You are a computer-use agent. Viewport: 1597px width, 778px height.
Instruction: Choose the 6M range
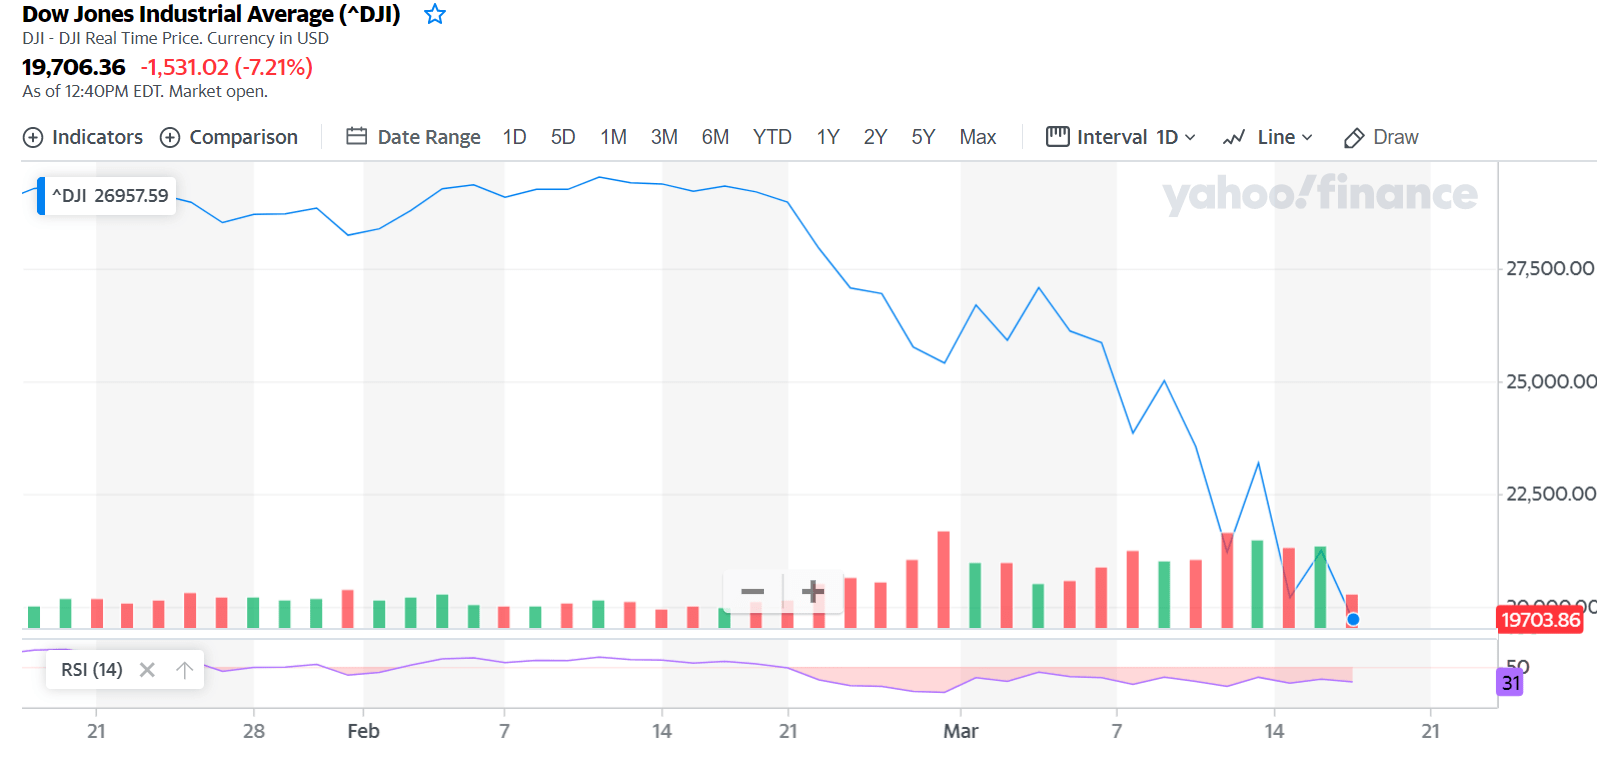[715, 137]
